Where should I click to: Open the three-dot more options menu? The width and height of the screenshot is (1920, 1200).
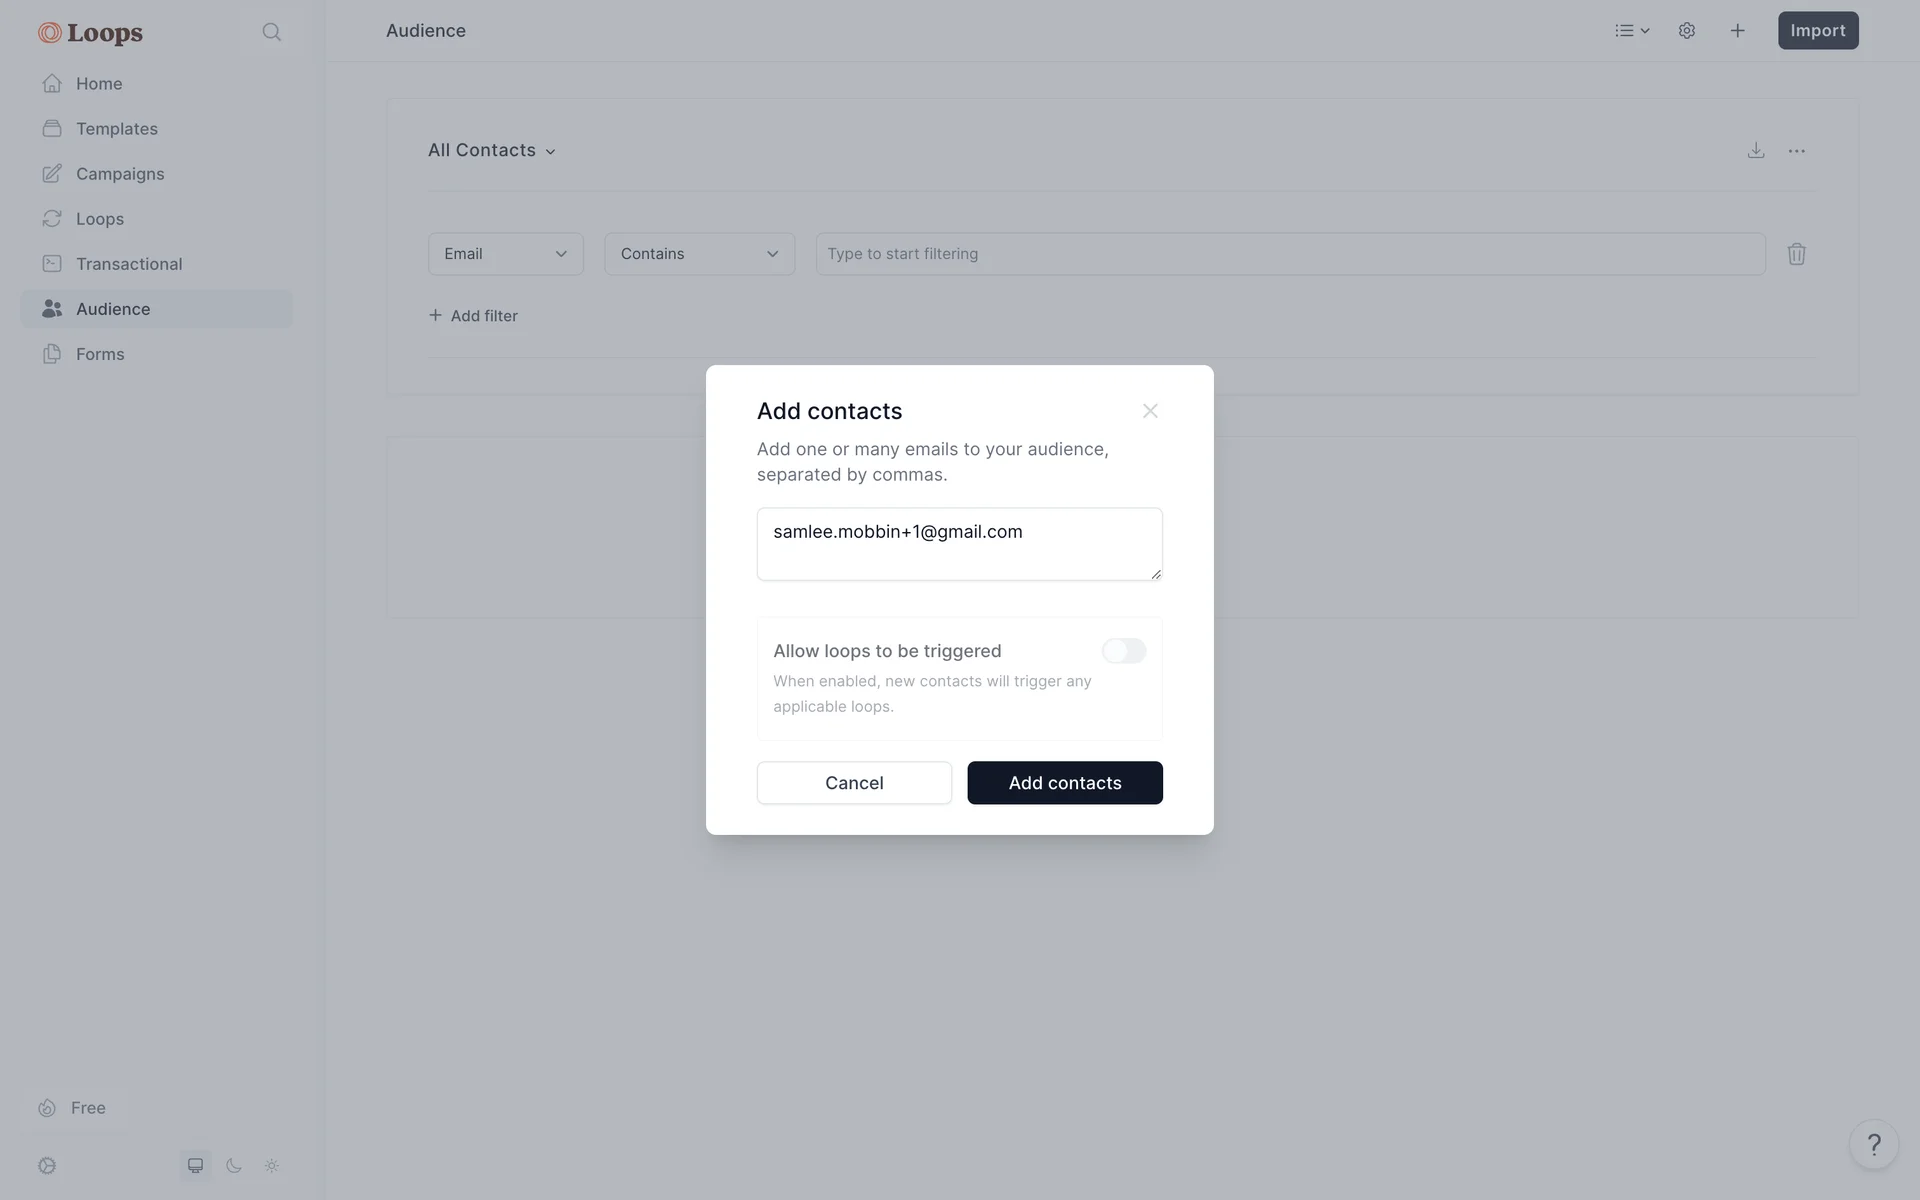[1797, 151]
